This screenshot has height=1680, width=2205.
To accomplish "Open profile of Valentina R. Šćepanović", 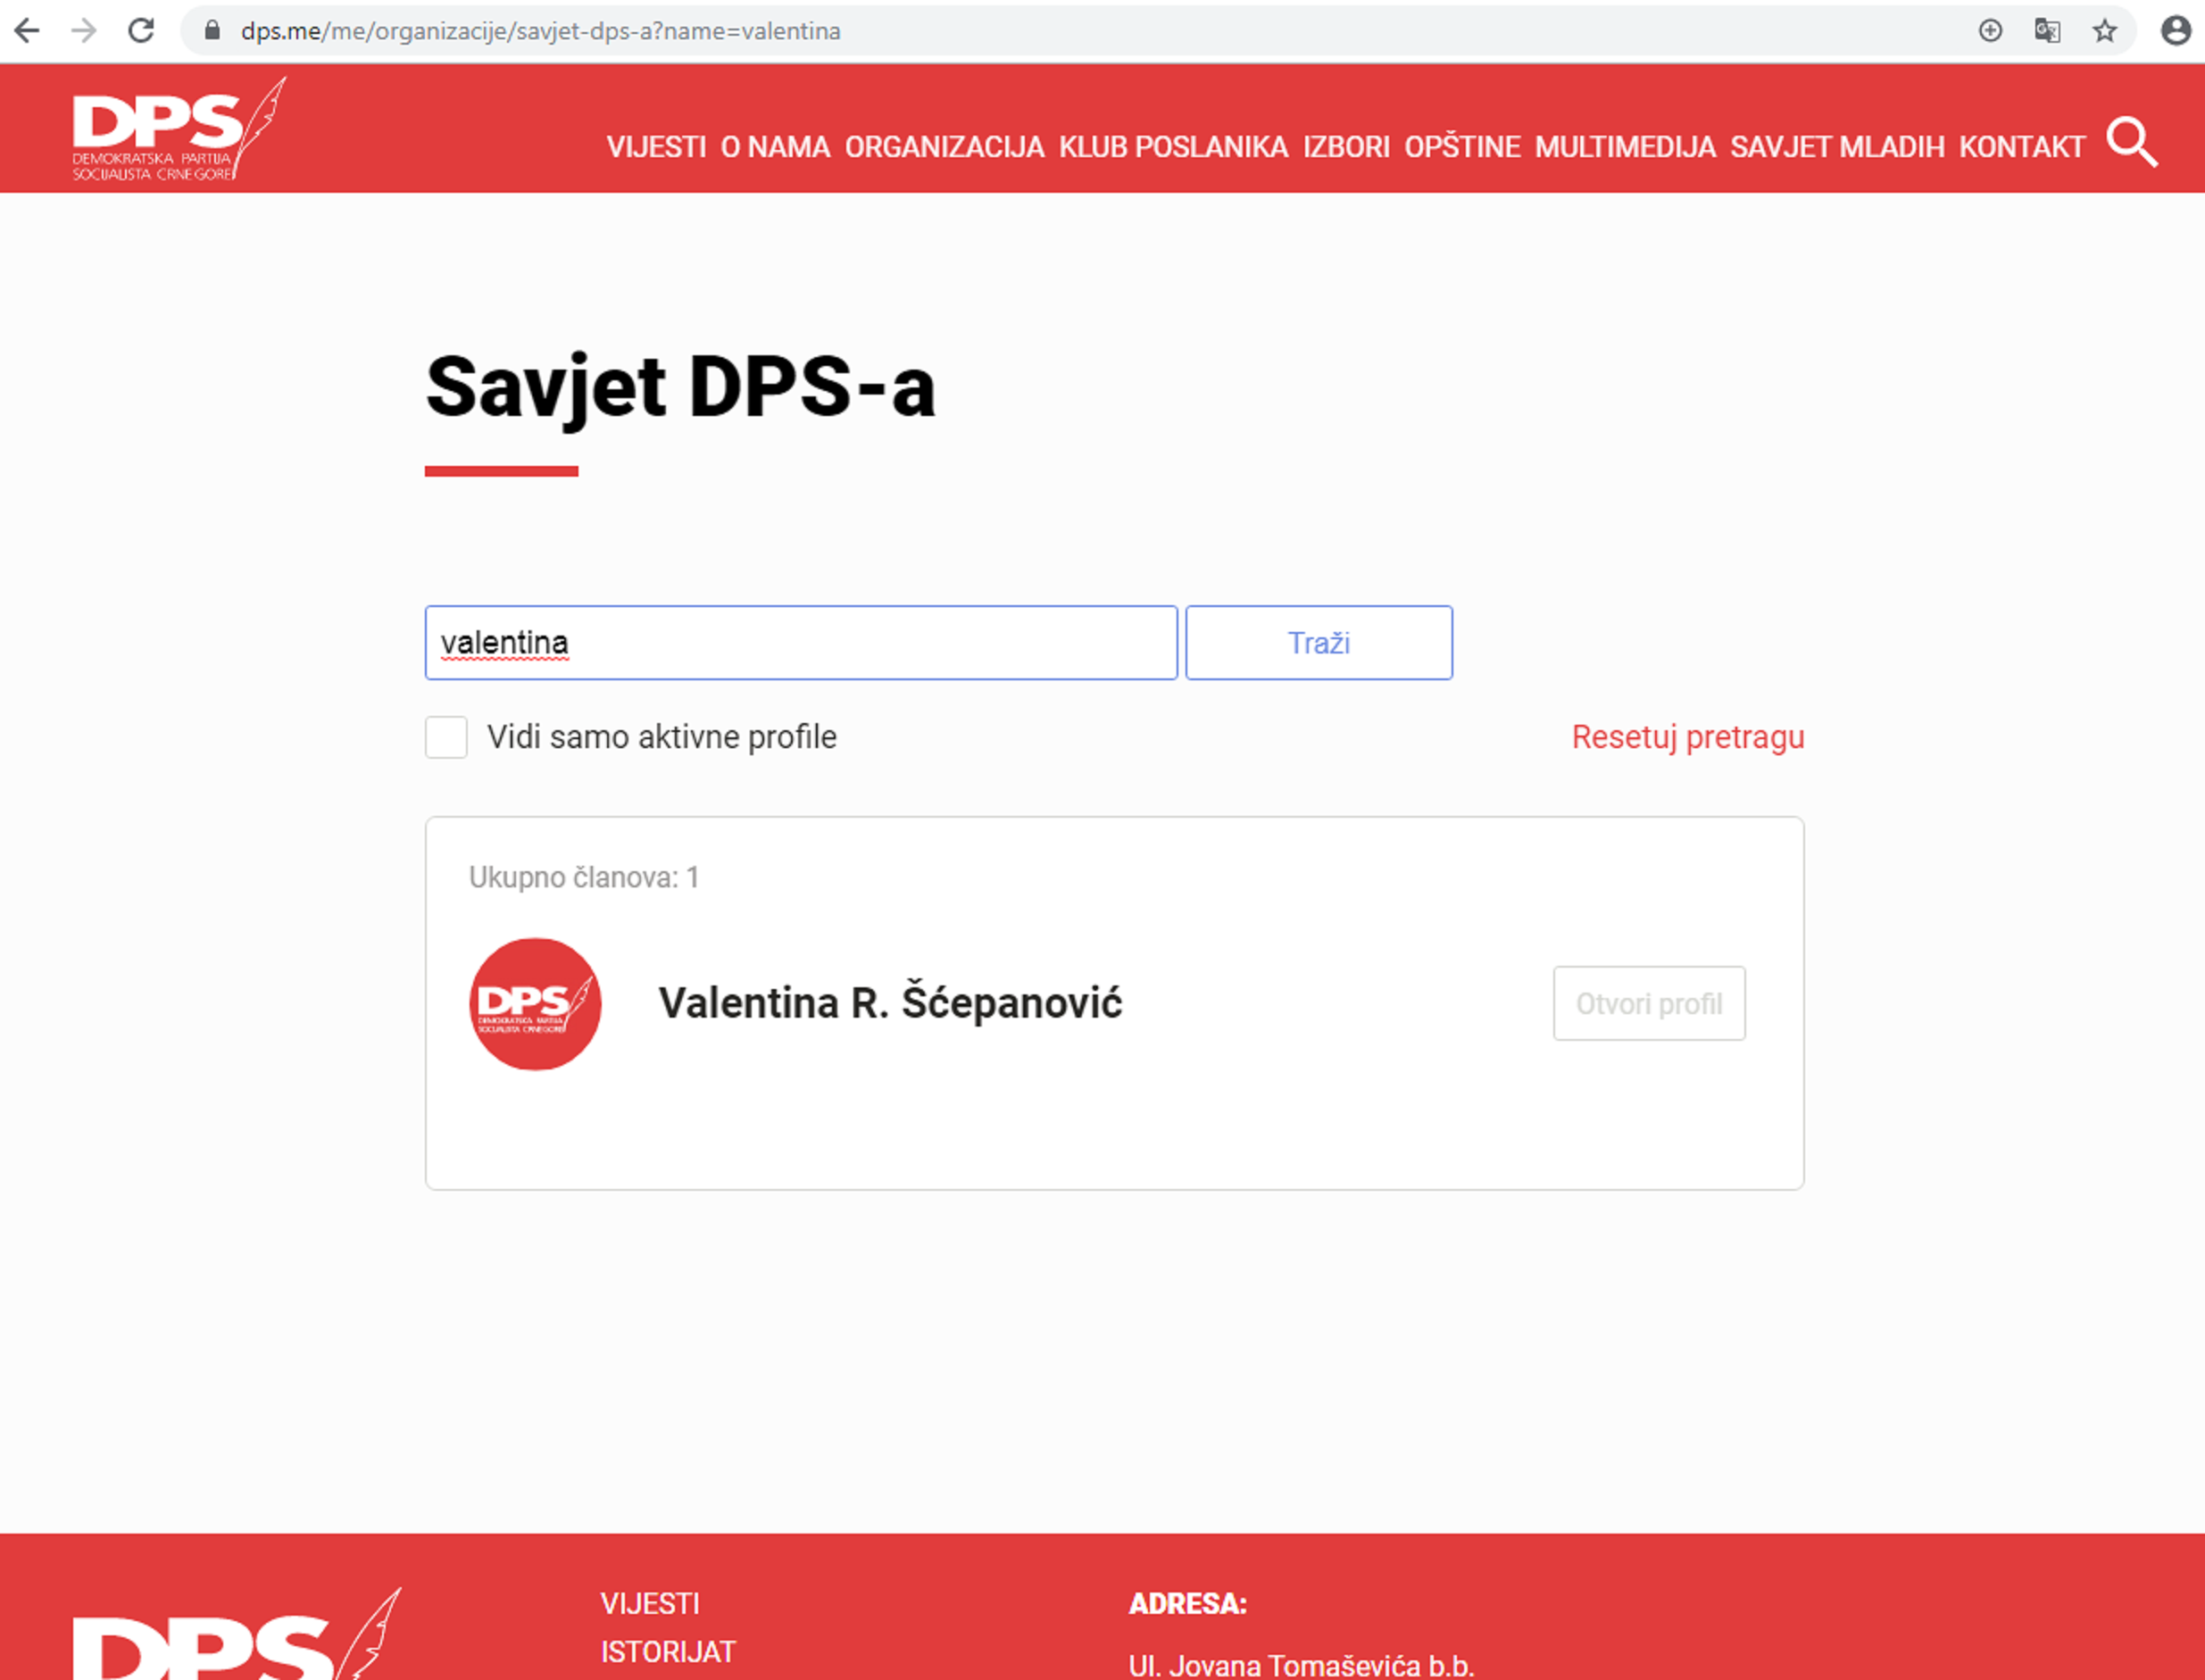I will pyautogui.click(x=1648, y=1003).
